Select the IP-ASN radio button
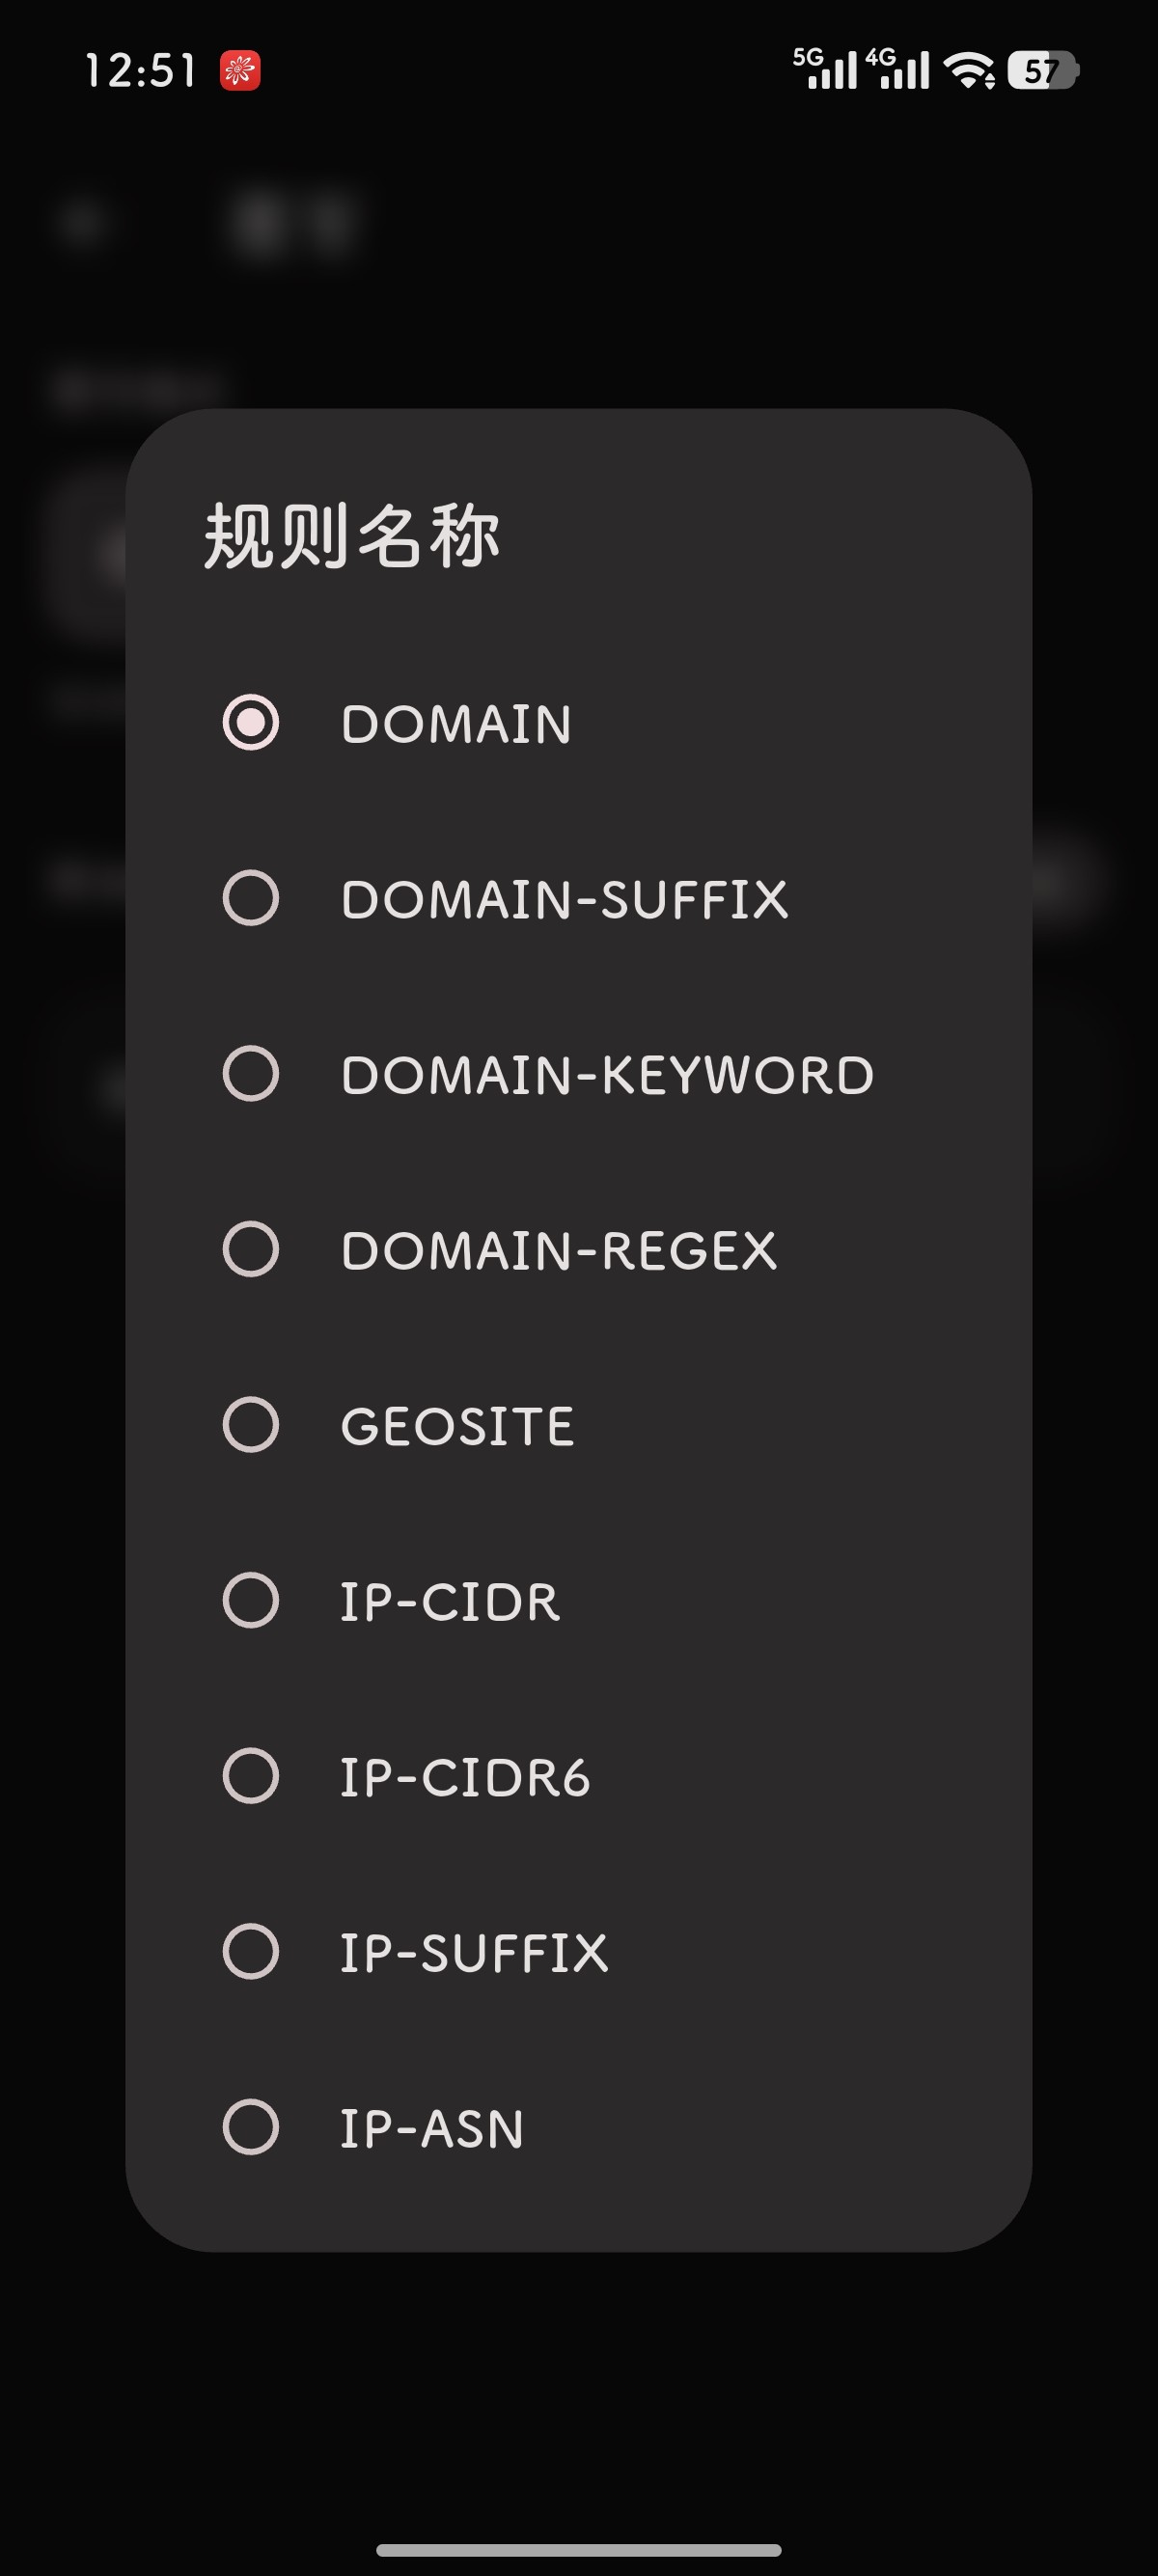 (250, 2127)
